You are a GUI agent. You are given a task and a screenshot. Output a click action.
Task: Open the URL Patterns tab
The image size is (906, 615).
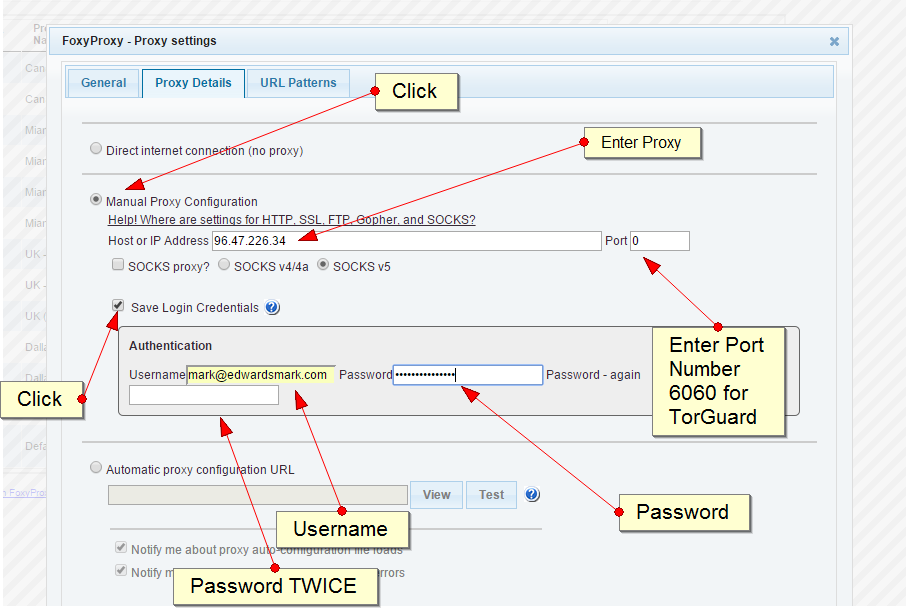[298, 83]
